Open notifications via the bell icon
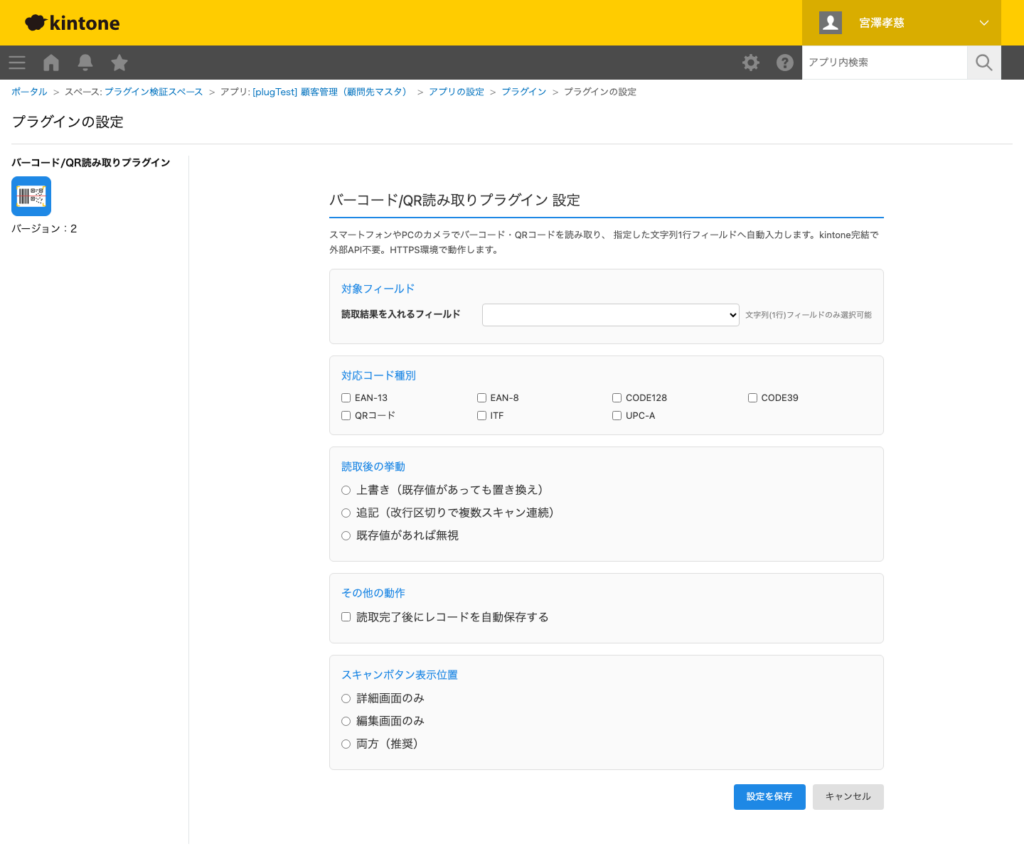Viewport: 1024px width, 861px height. pyautogui.click(x=84, y=62)
